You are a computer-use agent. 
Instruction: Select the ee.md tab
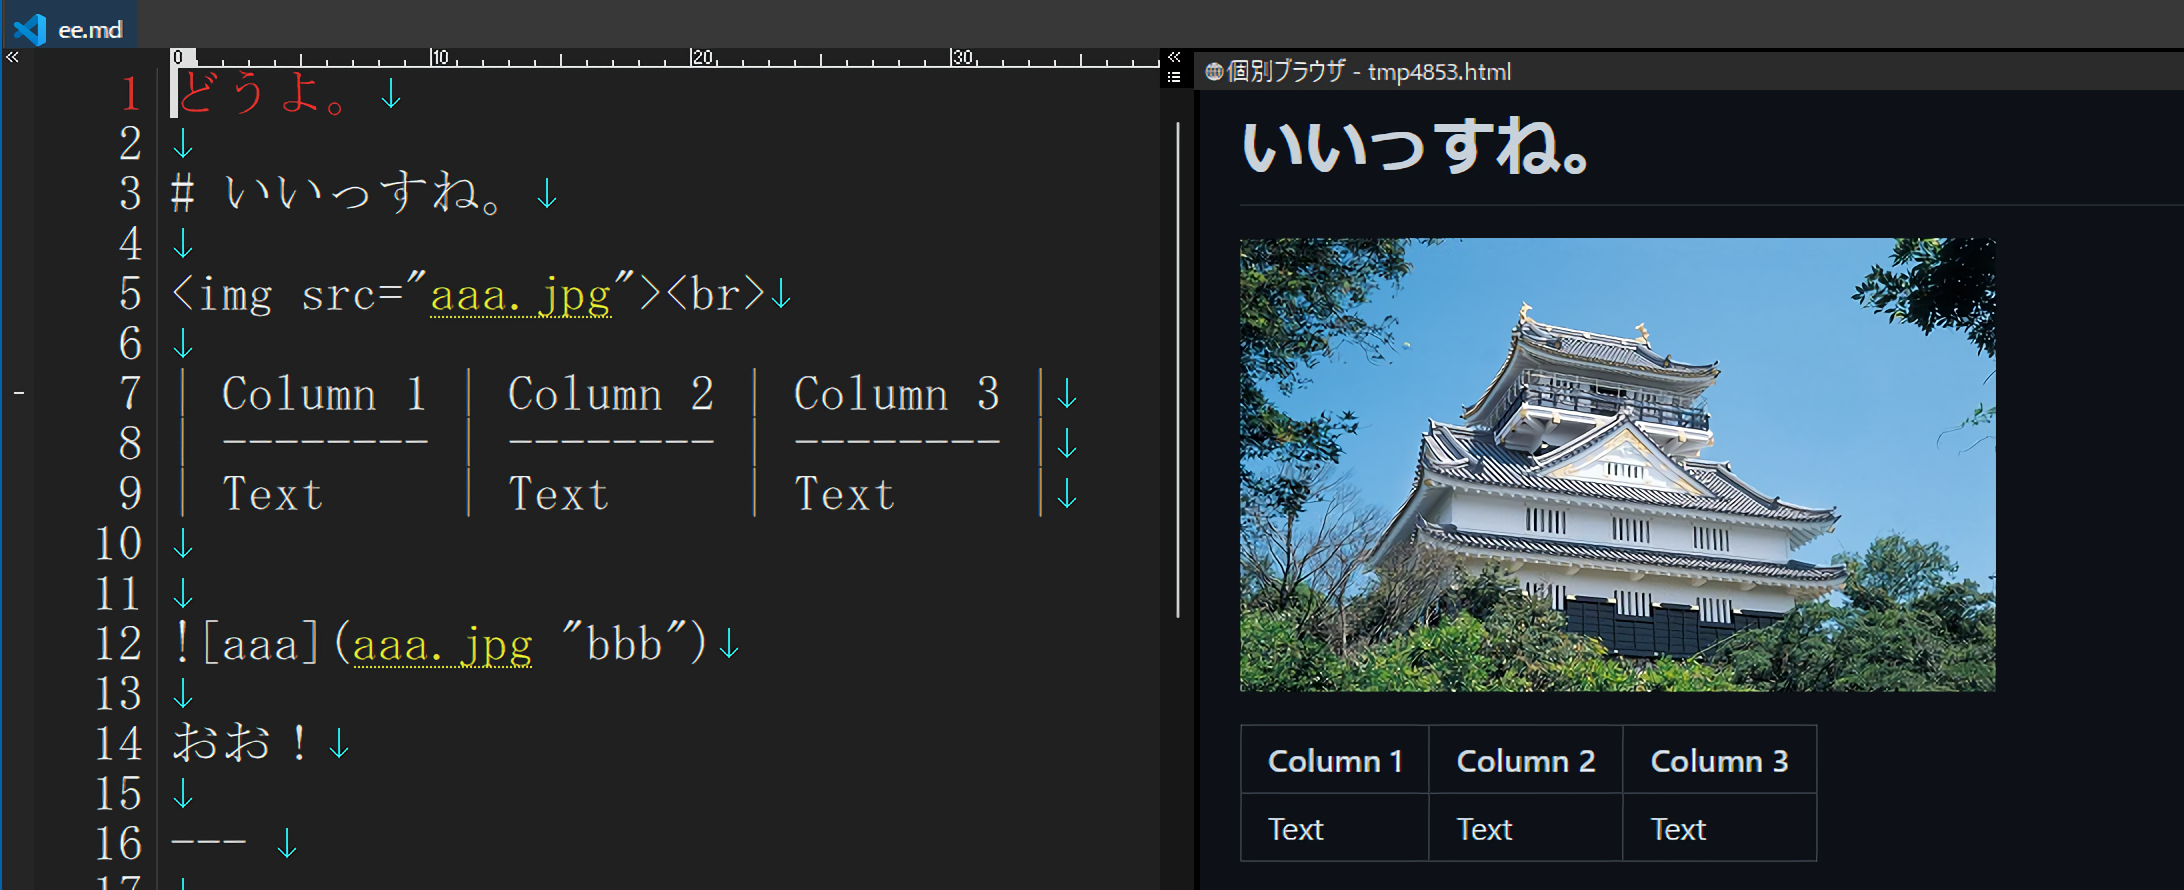[89, 30]
